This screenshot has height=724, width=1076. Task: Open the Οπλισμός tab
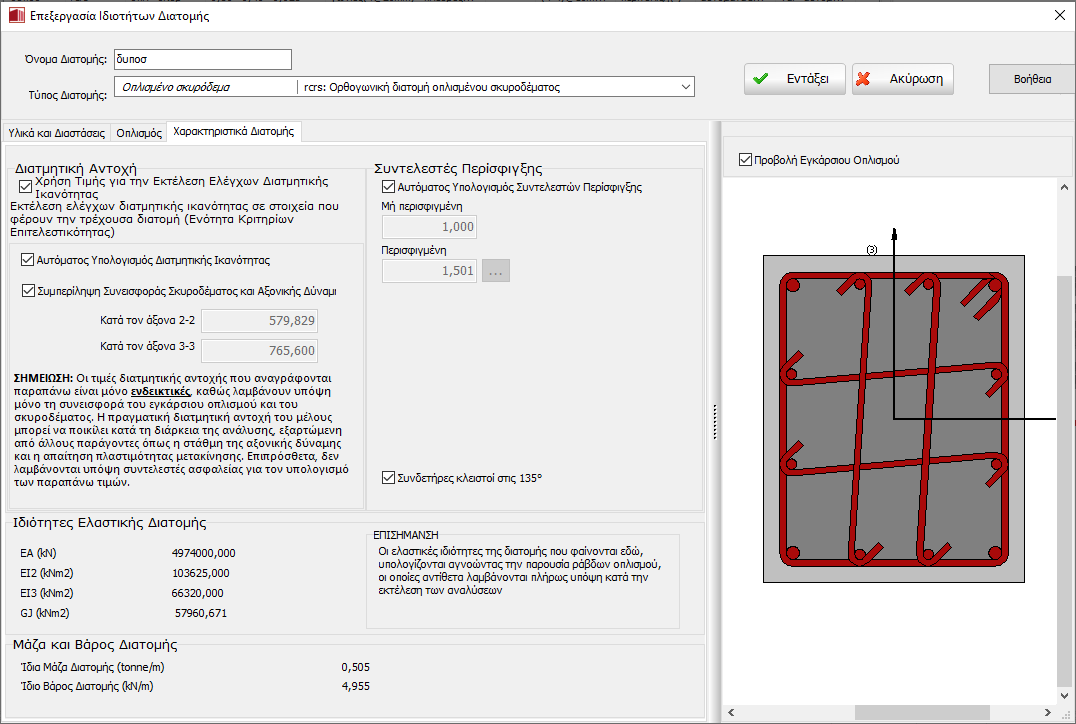[x=139, y=132]
